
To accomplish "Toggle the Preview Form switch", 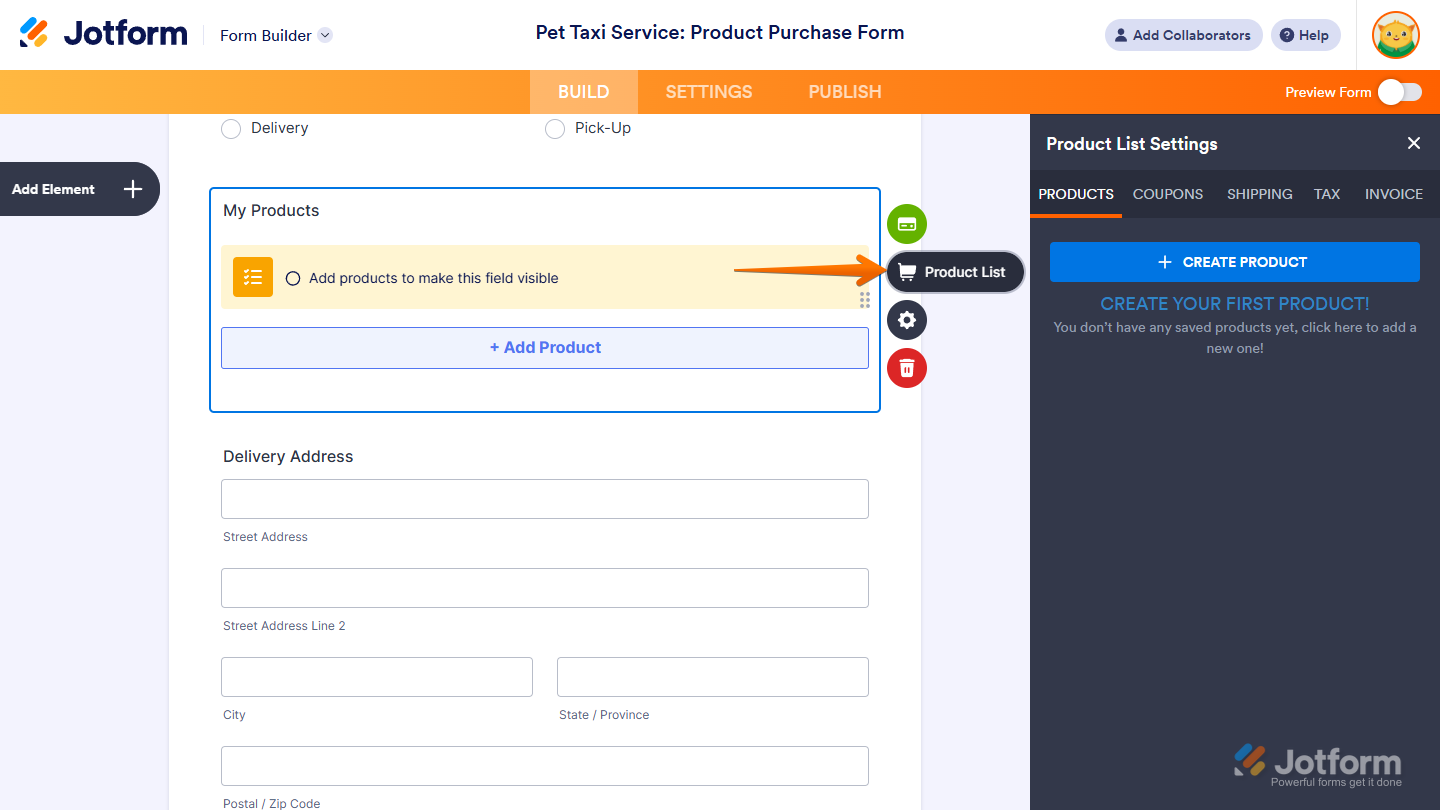I will [1399, 92].
